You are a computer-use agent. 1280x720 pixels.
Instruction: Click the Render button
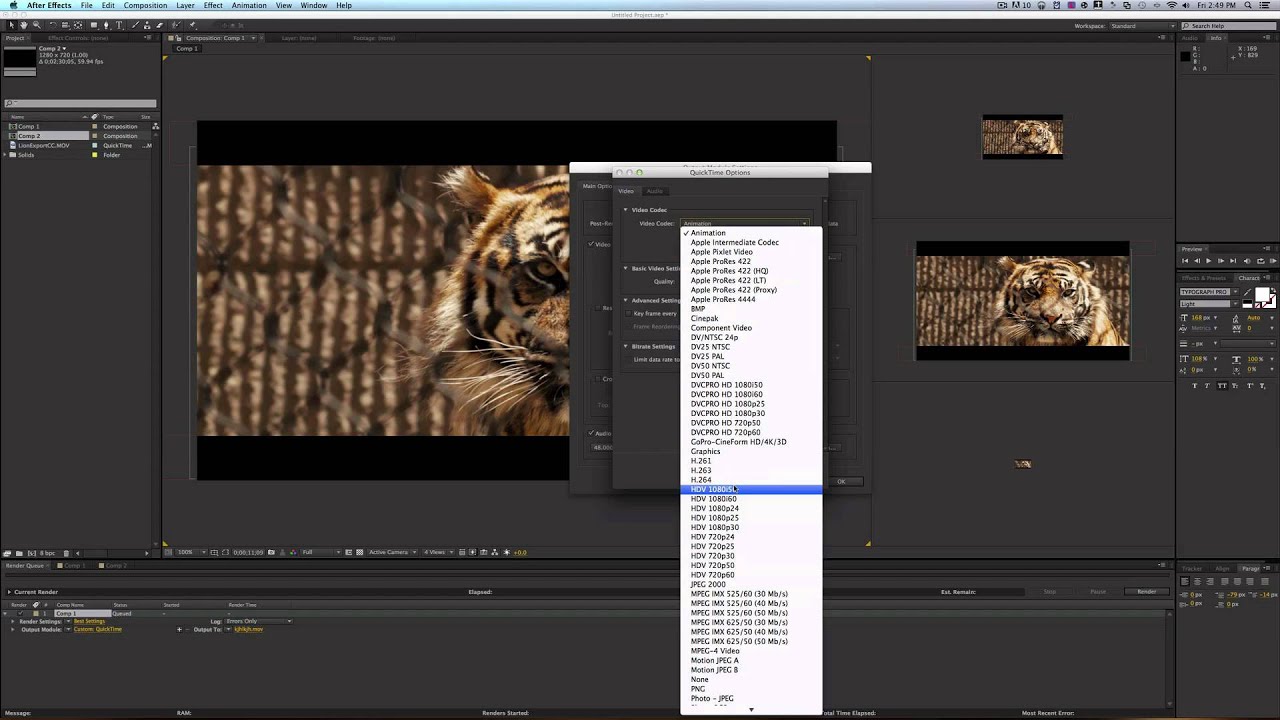(x=1147, y=591)
